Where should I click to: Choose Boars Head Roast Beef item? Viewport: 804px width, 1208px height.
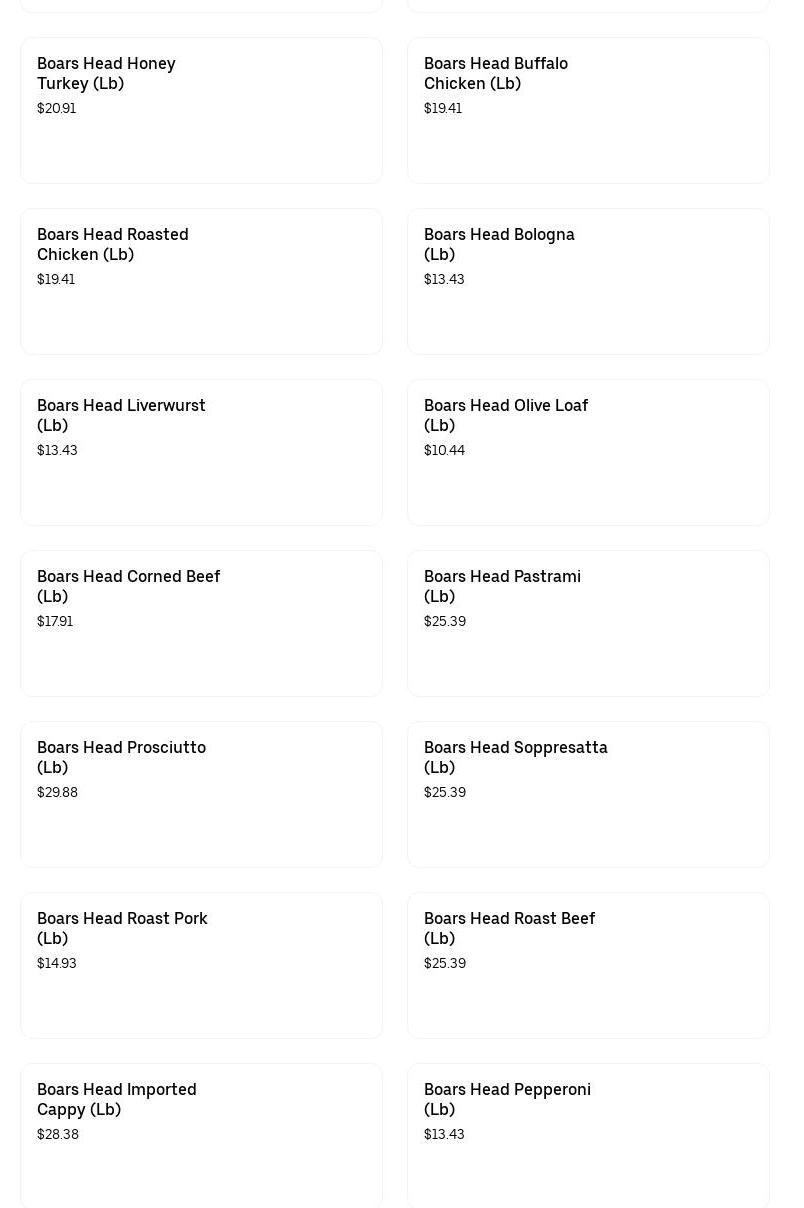(588, 966)
